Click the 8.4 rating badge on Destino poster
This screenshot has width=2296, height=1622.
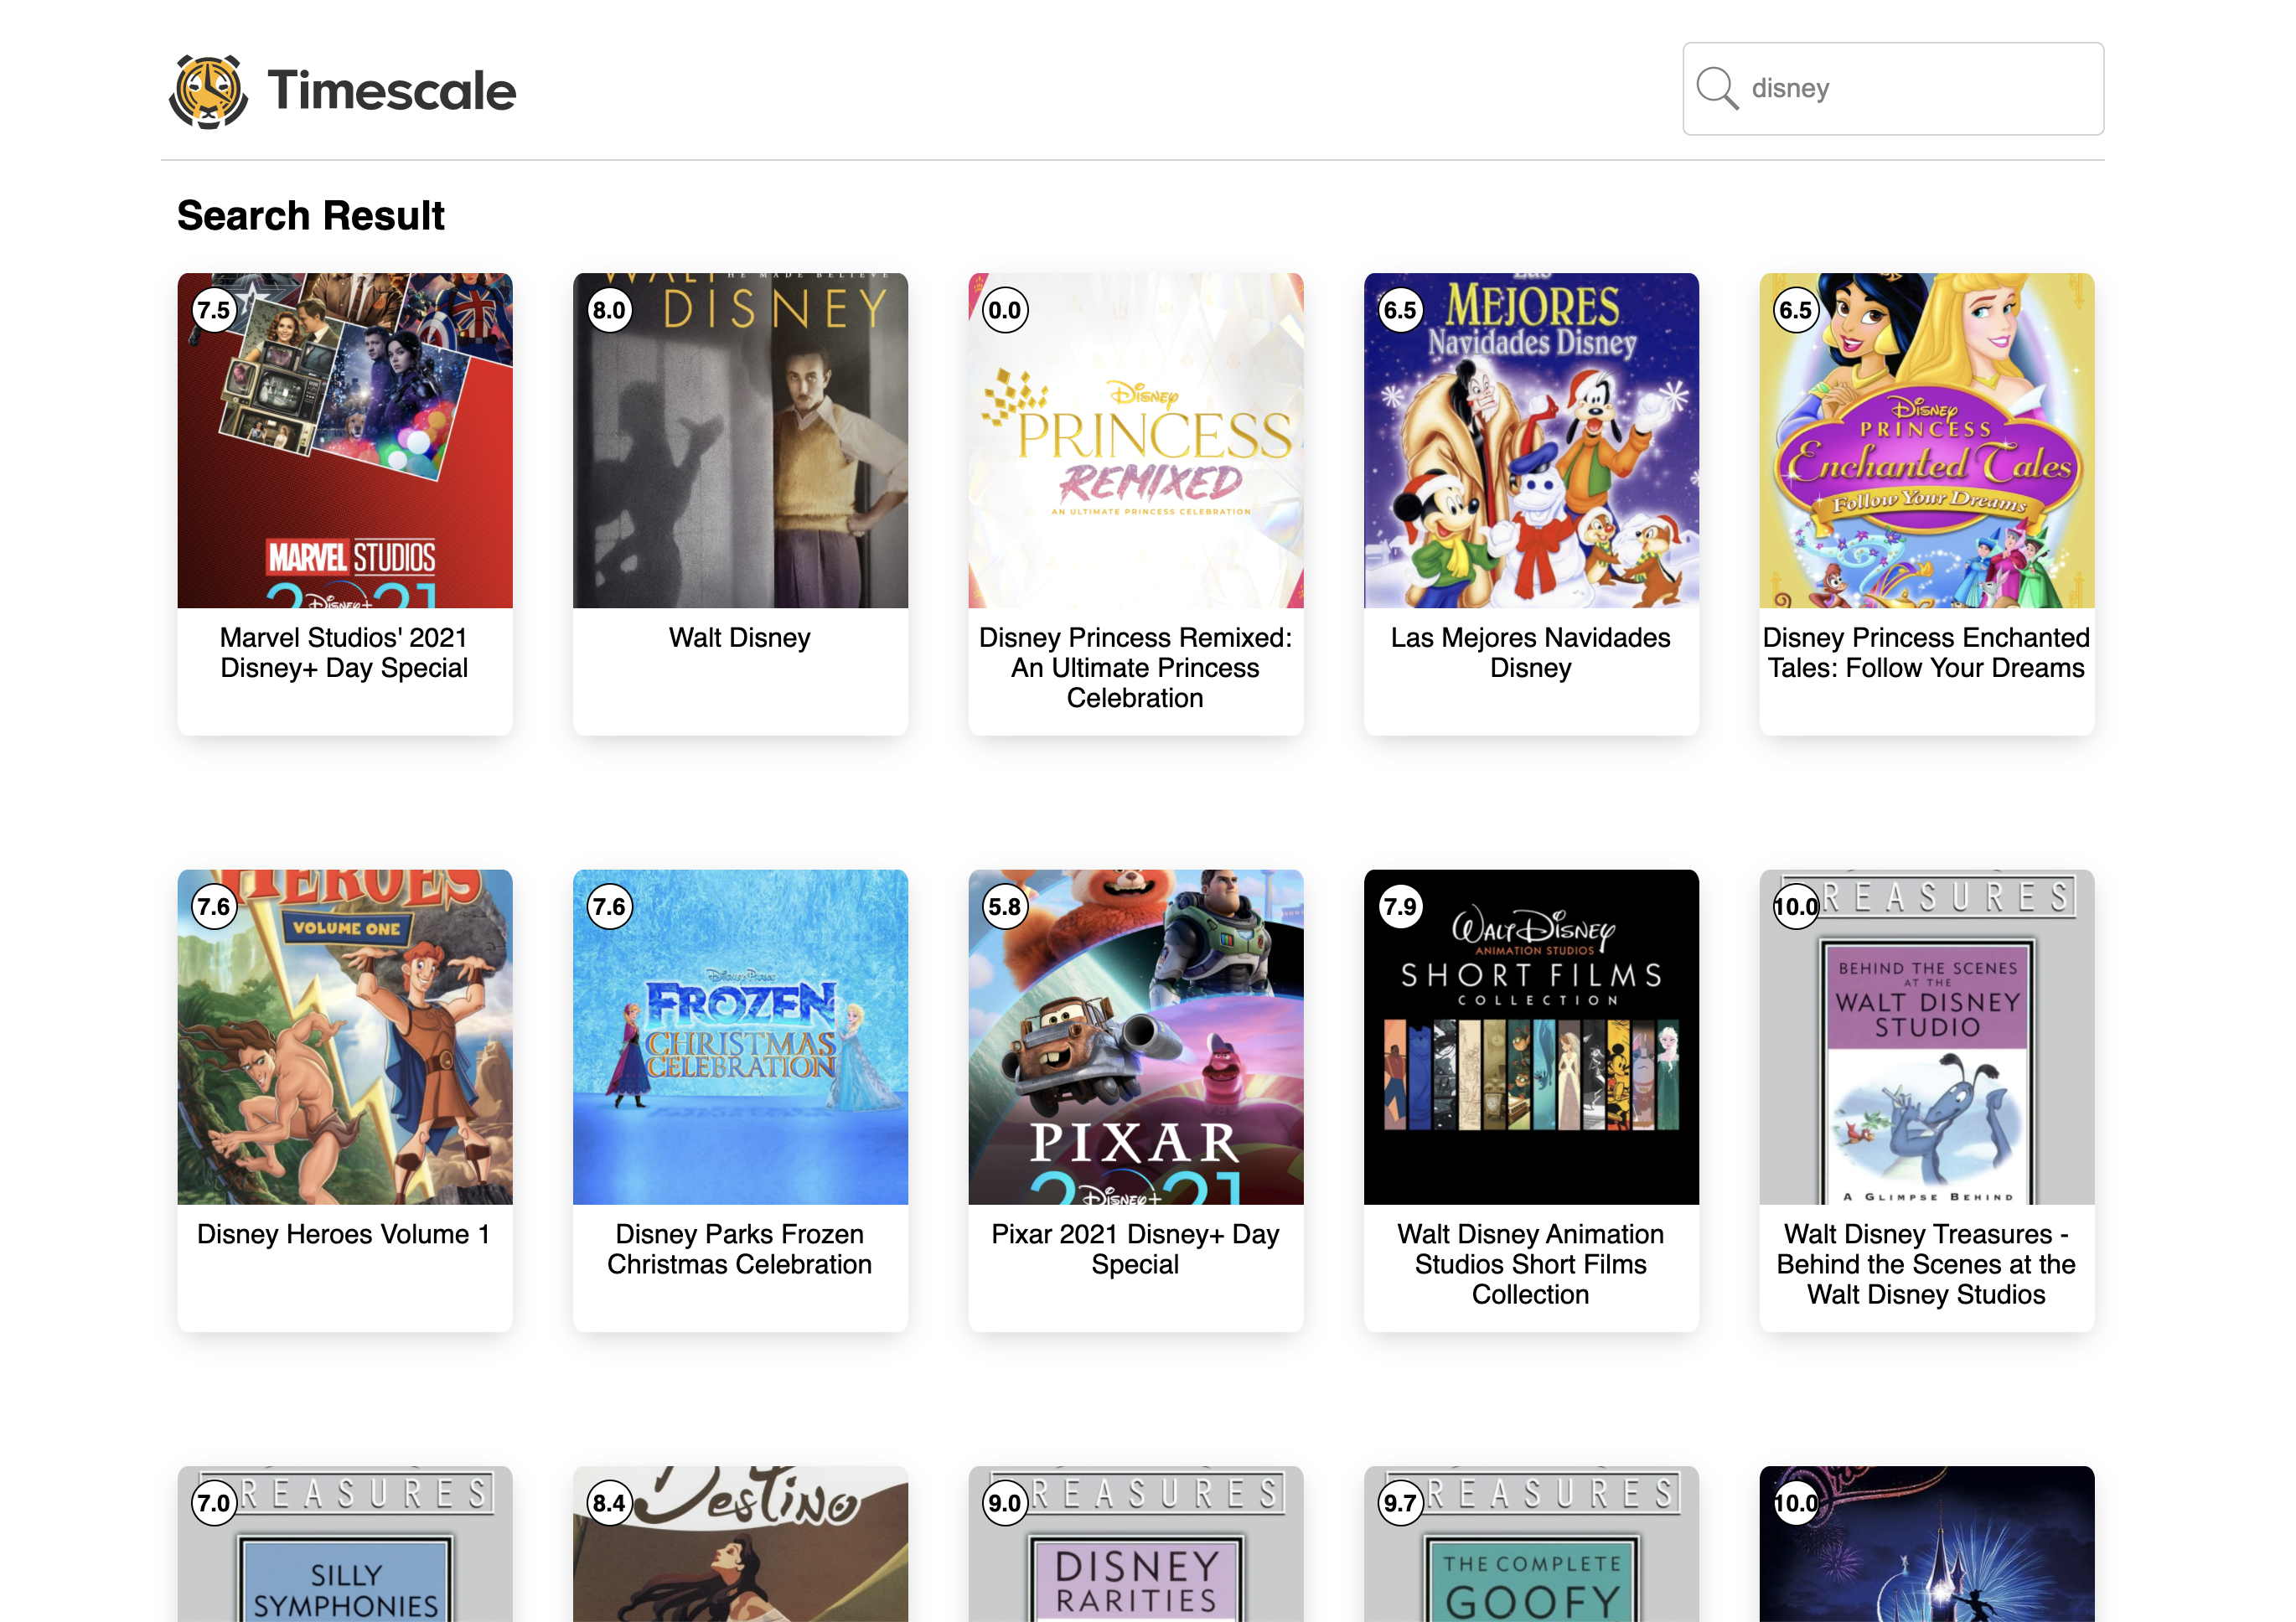tap(609, 1502)
